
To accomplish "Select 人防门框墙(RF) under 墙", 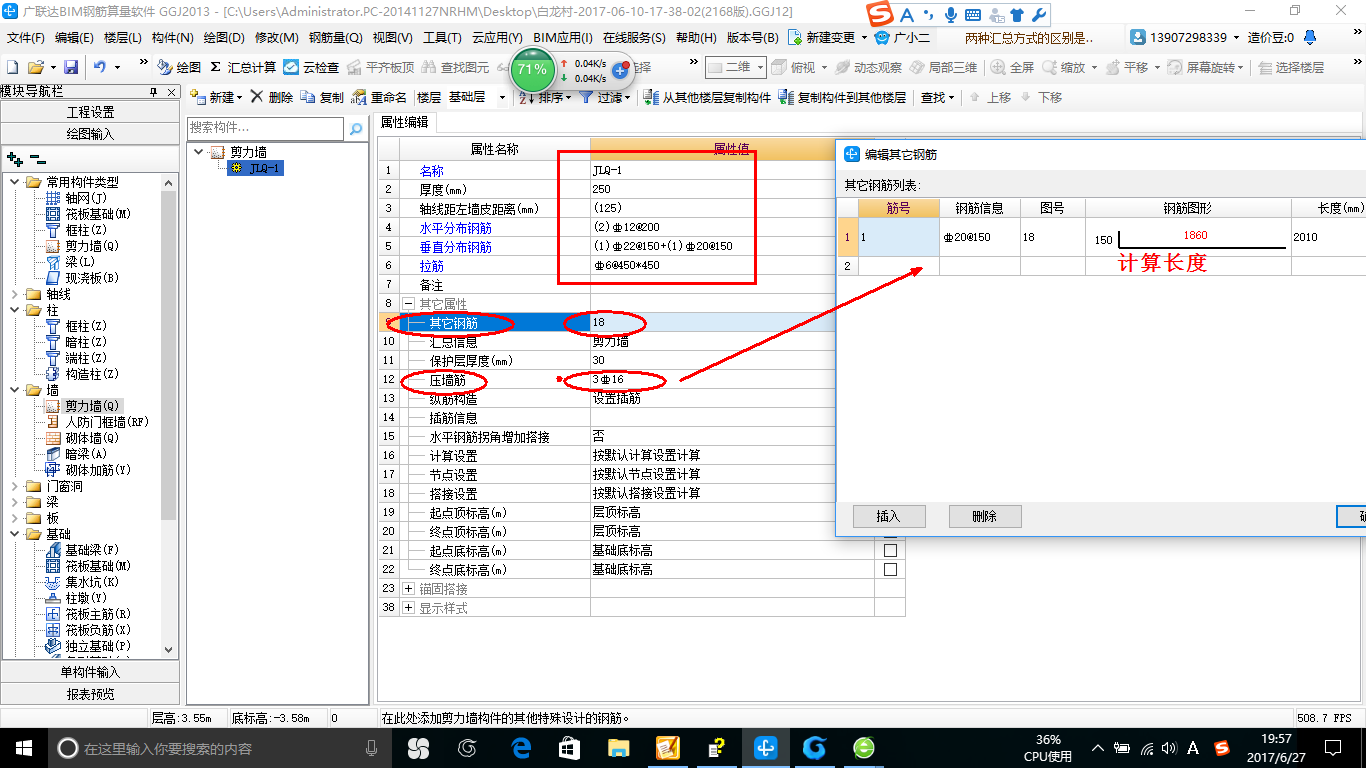I will (97, 422).
